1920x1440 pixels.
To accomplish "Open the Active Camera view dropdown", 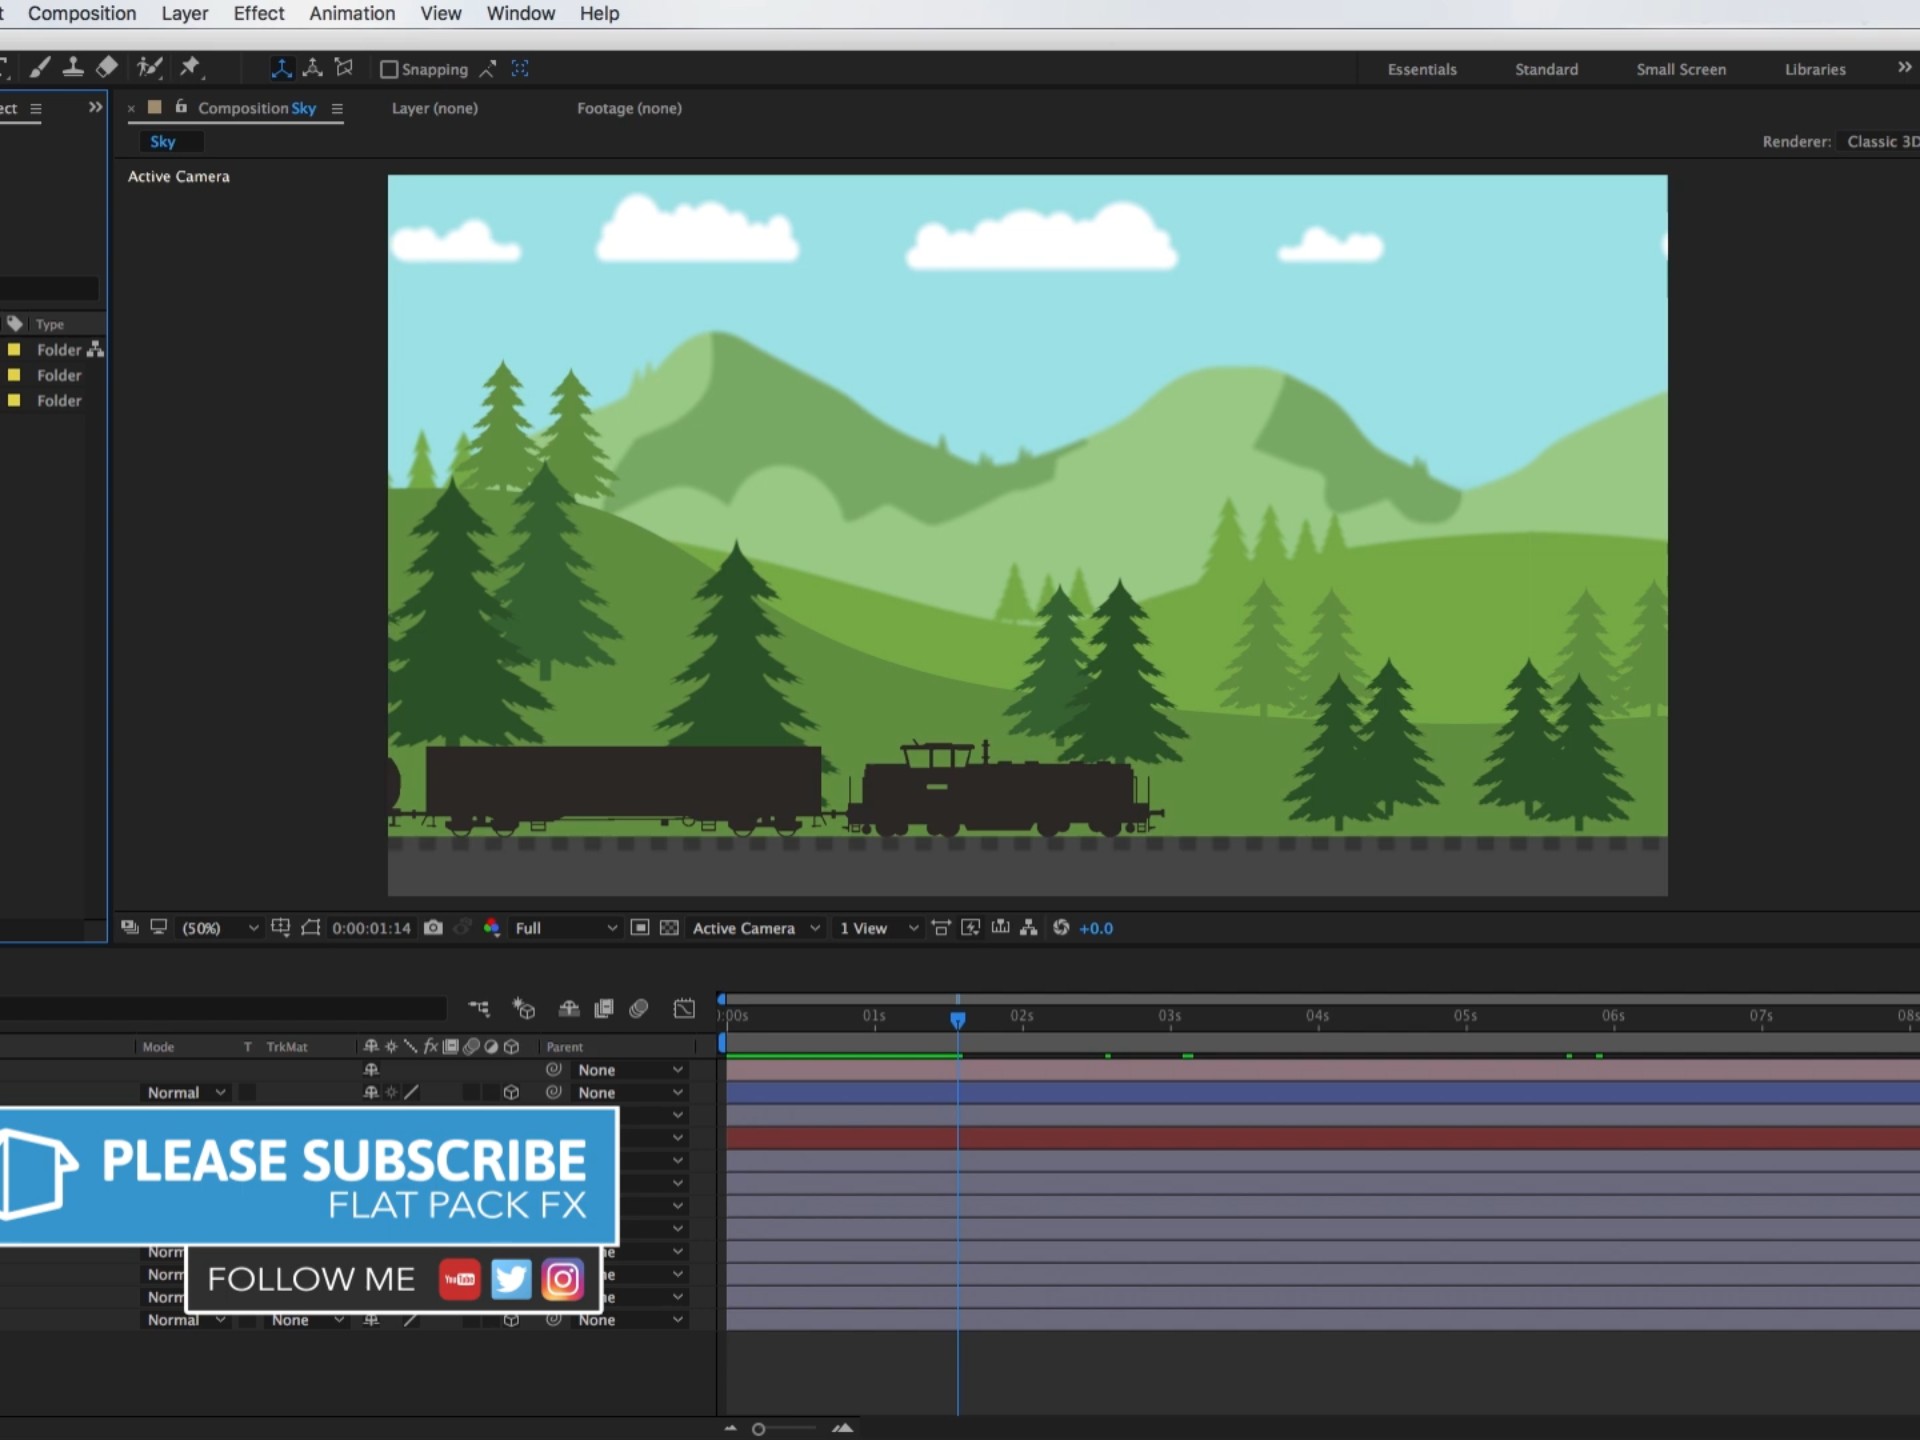I will coord(756,928).
